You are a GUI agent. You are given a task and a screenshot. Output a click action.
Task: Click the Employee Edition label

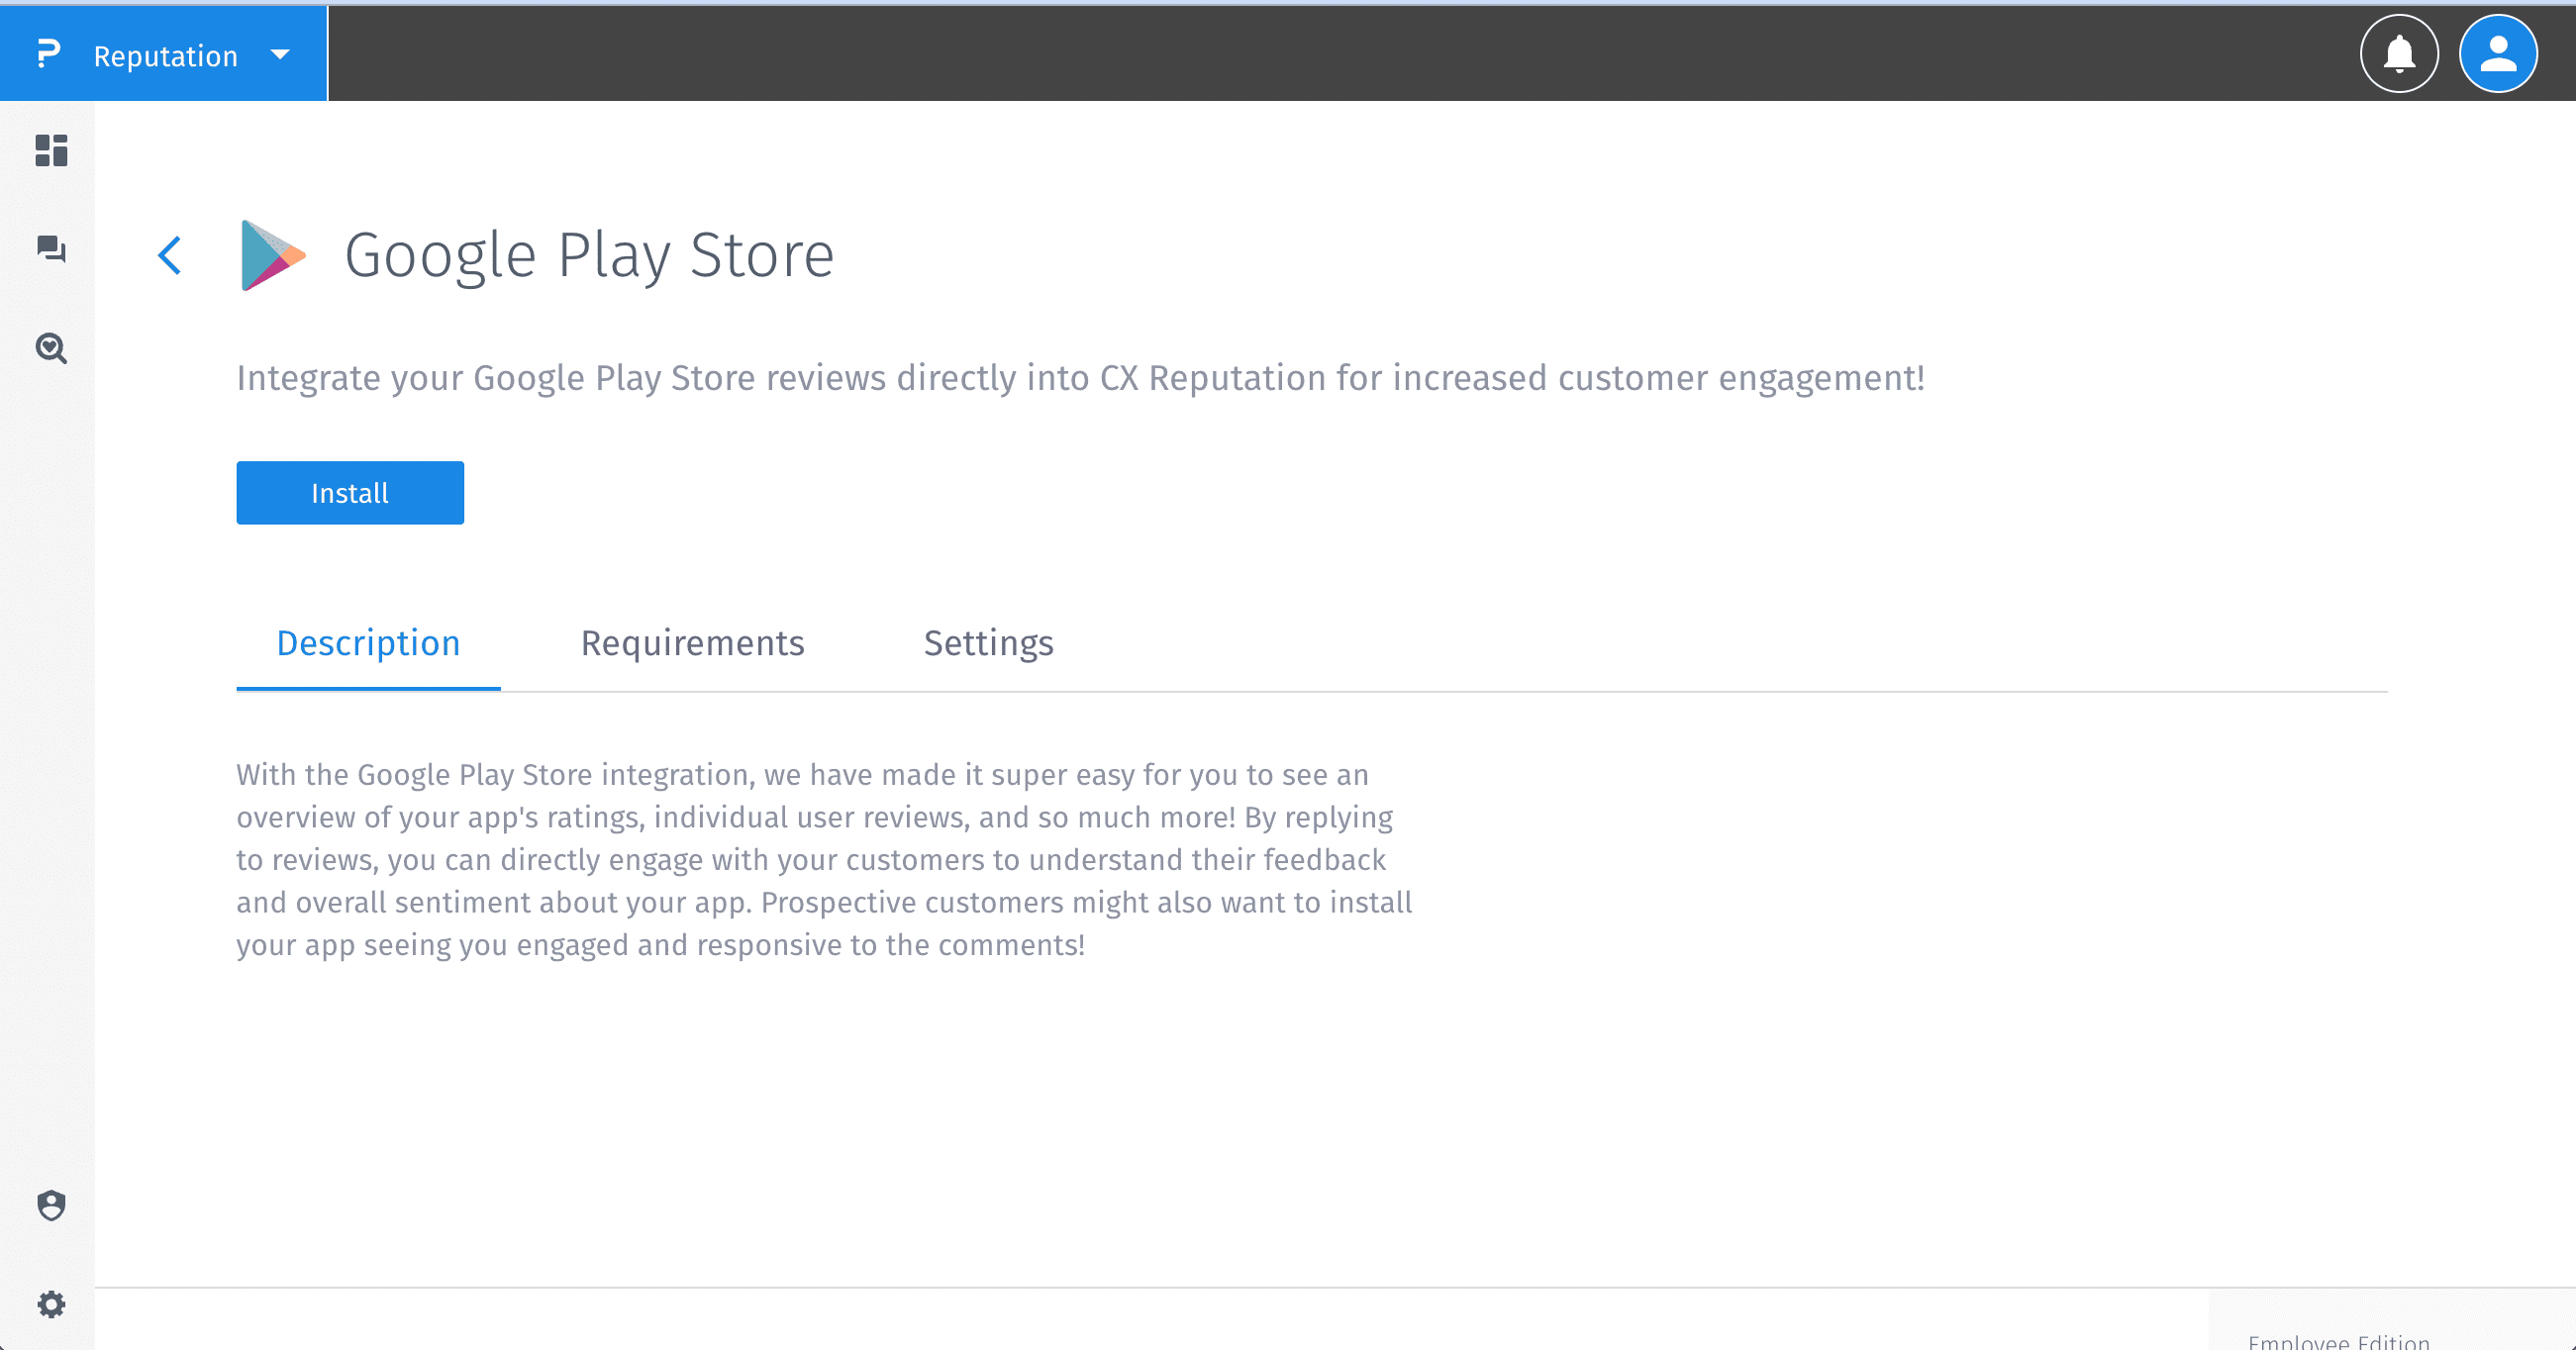coord(2338,1340)
